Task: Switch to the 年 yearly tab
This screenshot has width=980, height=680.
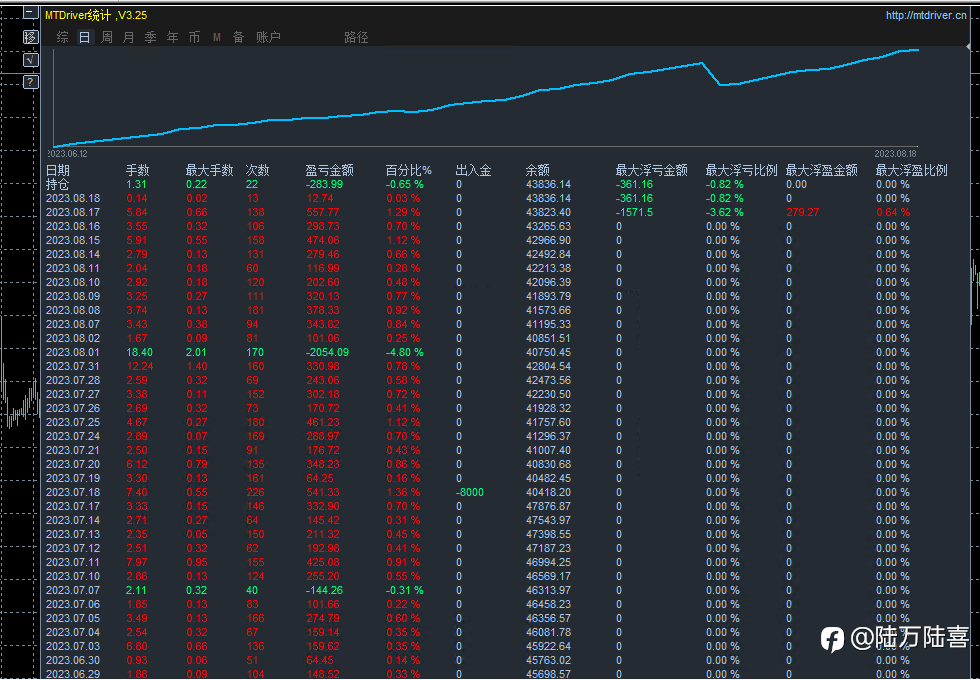Action: [172, 38]
